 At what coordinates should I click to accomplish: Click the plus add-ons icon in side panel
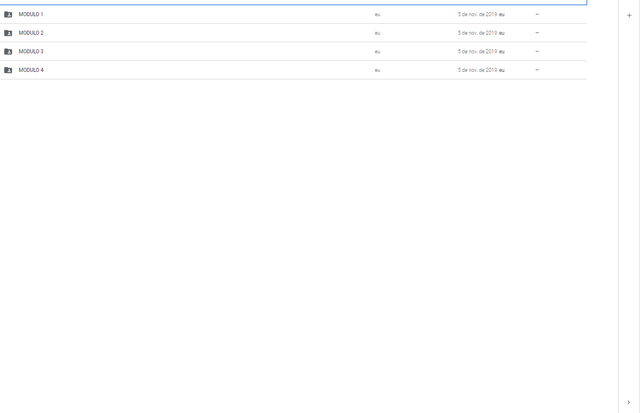pyautogui.click(x=629, y=16)
